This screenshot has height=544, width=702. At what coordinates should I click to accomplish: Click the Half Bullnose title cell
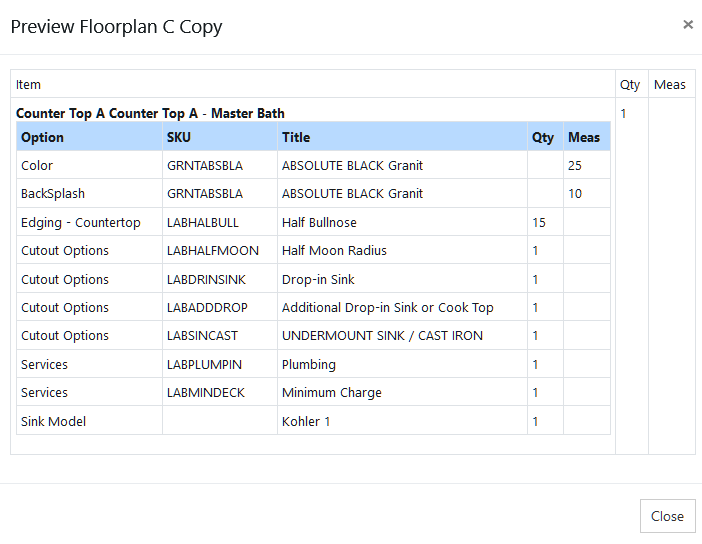(319, 222)
